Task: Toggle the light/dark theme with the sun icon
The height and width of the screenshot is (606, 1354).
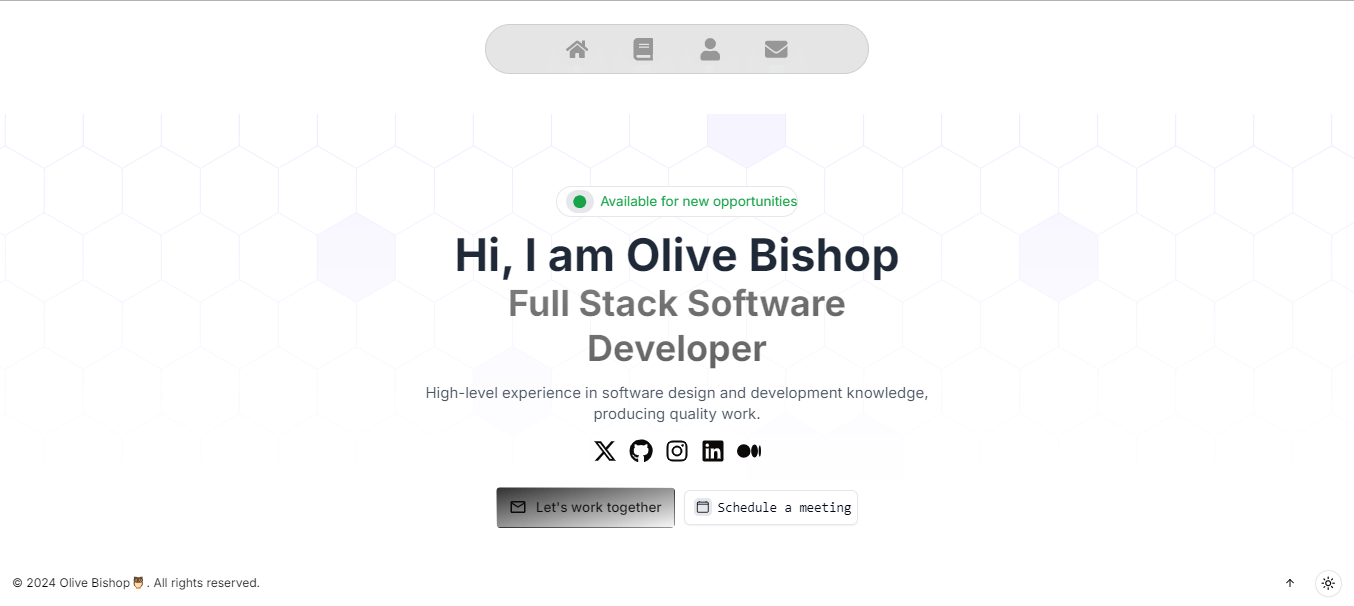Action: point(1328,583)
